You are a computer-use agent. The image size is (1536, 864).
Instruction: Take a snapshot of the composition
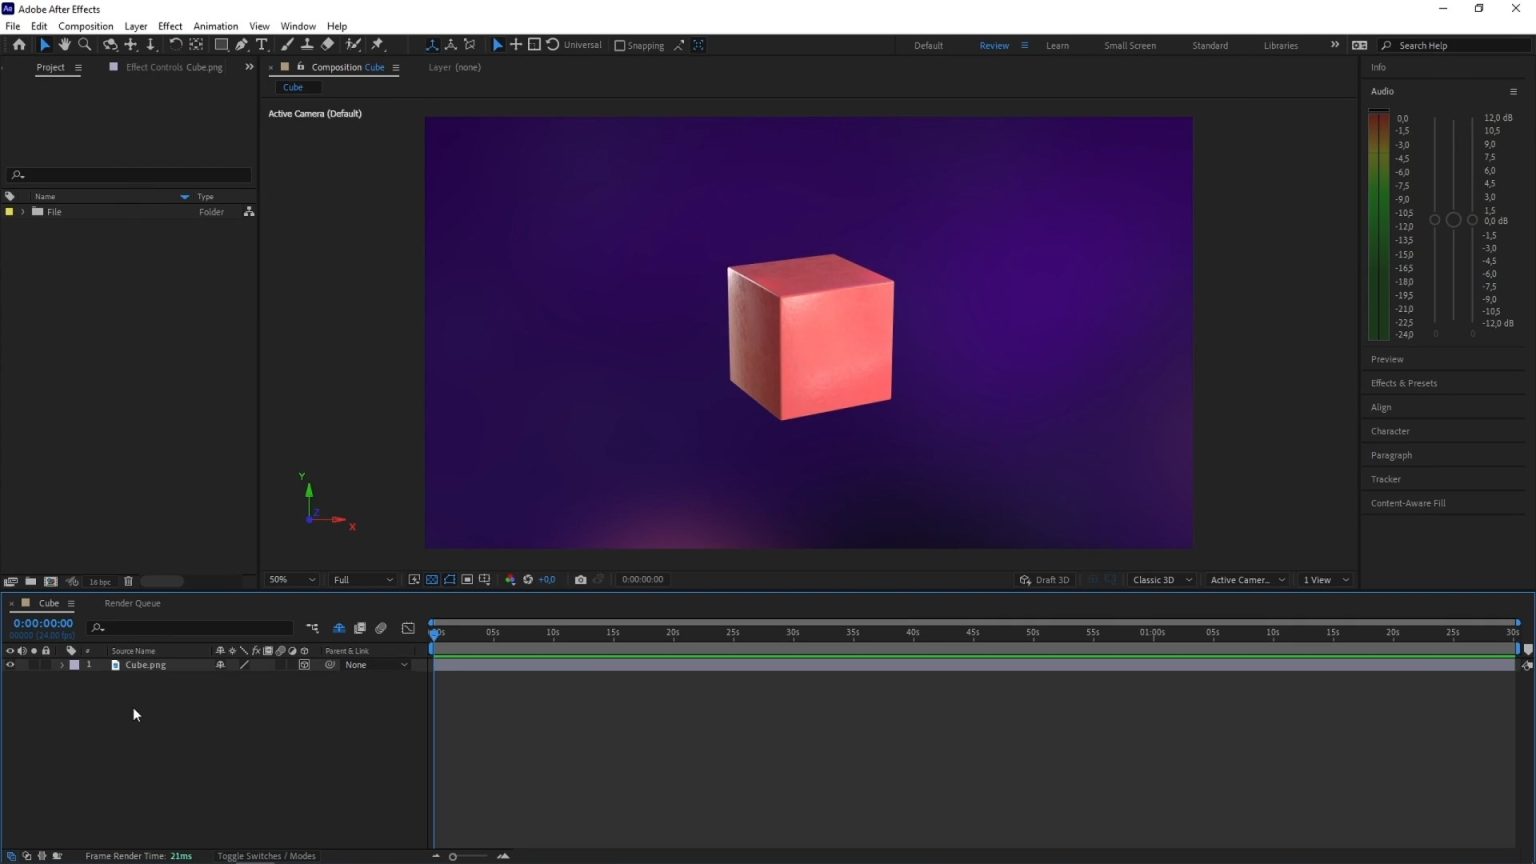coord(581,579)
